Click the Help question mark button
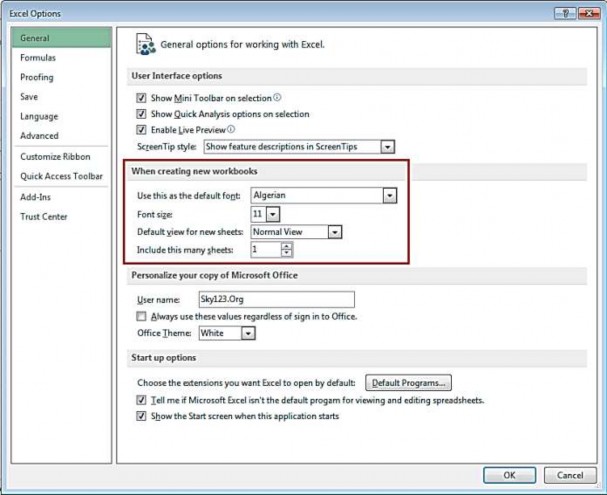The image size is (607, 495). pyautogui.click(x=566, y=12)
